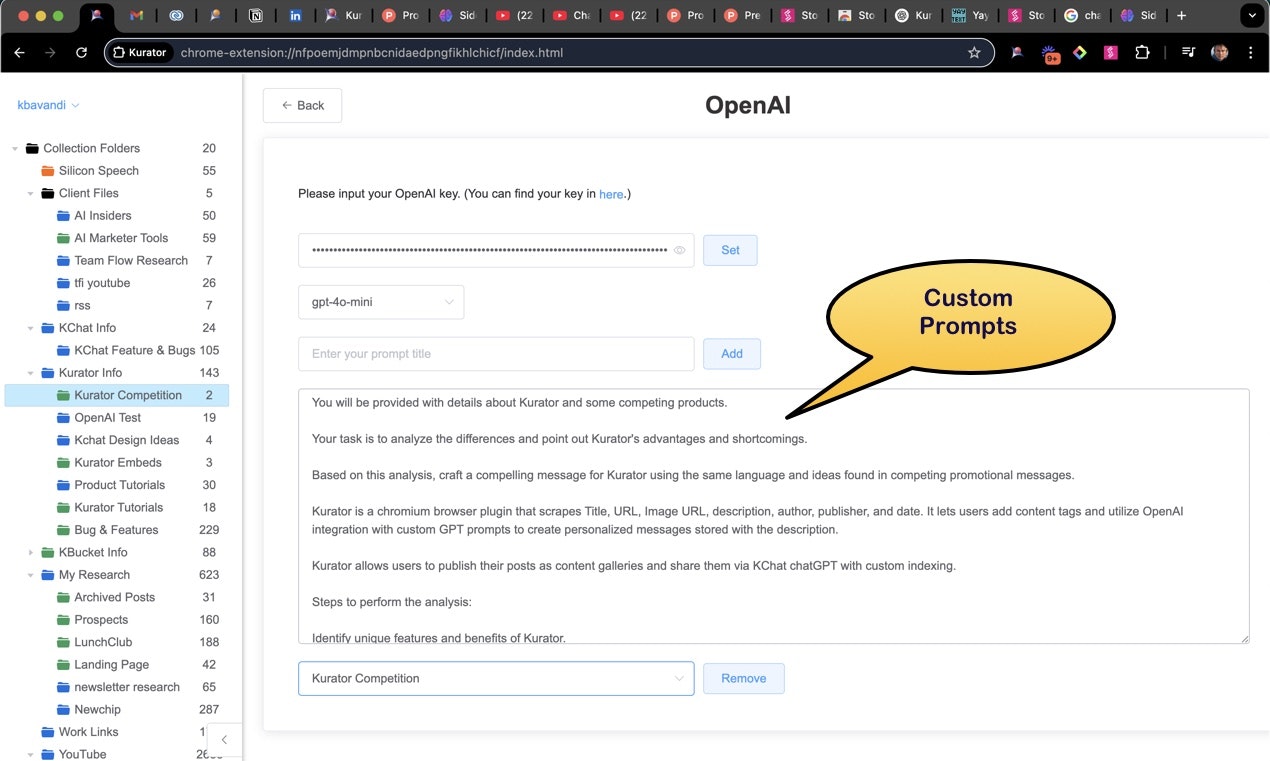The width and height of the screenshot is (1270, 761).
Task: Open a new browser tab with plus icon
Action: click(x=1181, y=16)
